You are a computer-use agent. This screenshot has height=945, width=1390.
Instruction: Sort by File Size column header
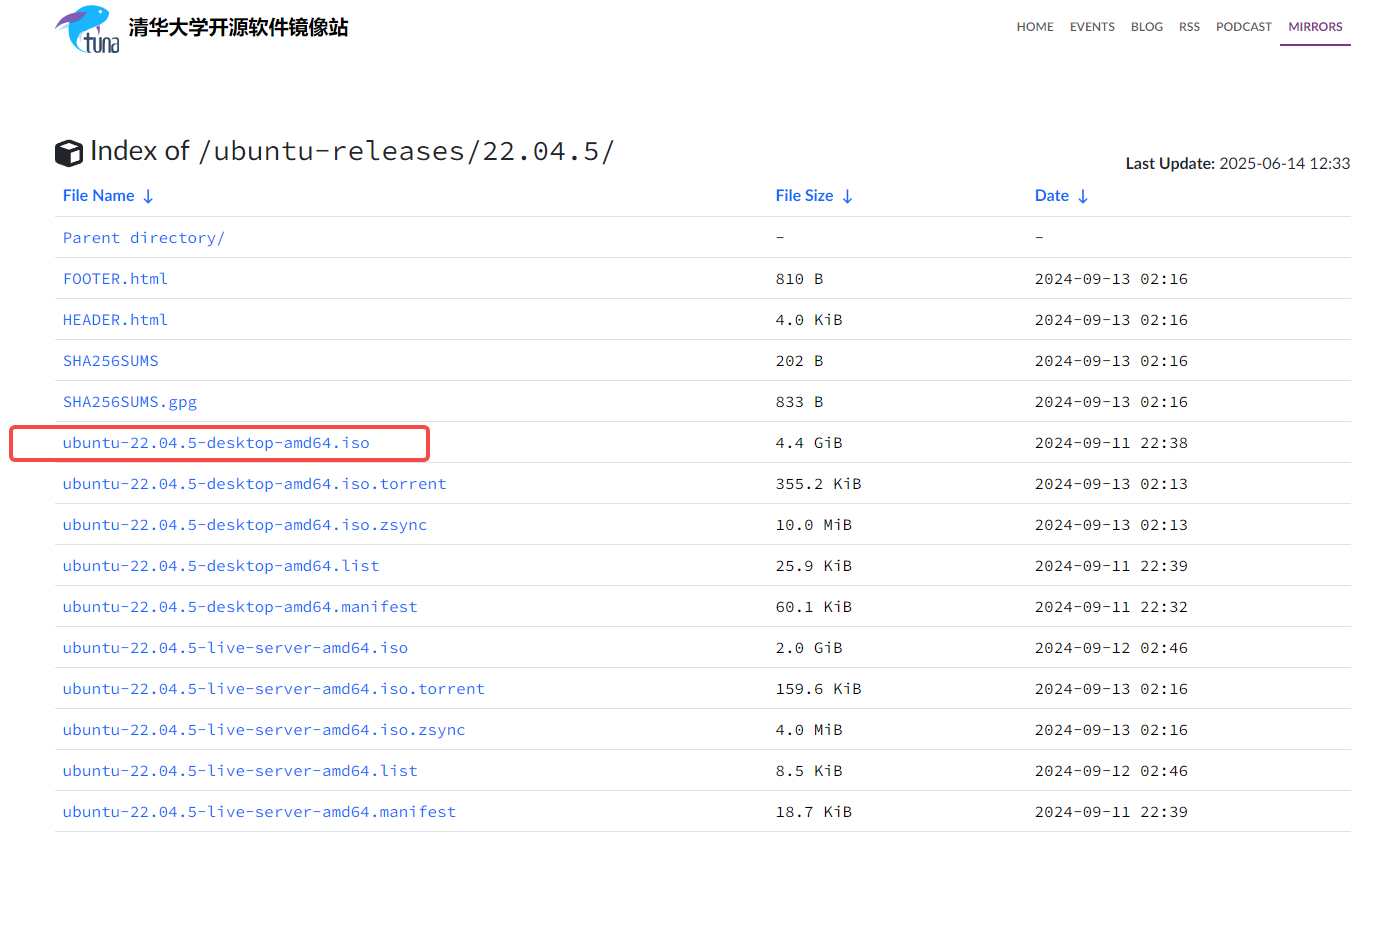point(814,196)
